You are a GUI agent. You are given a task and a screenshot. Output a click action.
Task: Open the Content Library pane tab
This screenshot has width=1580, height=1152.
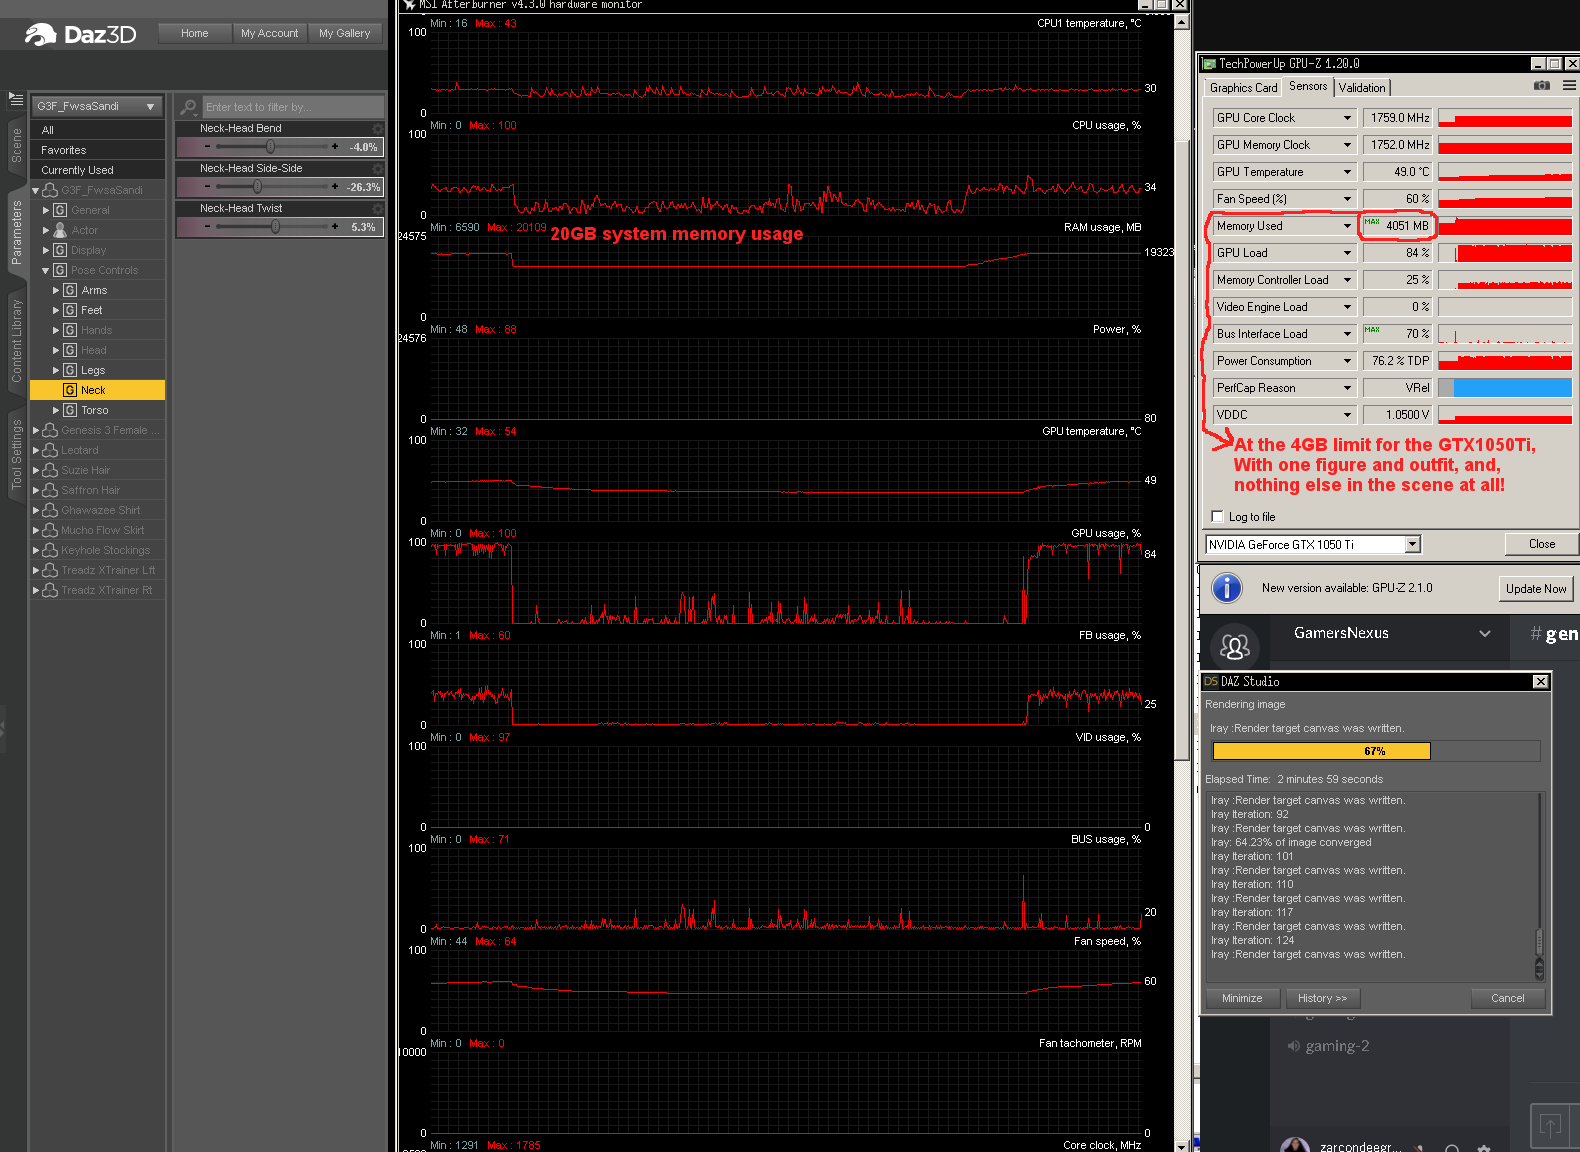[x=16, y=341]
